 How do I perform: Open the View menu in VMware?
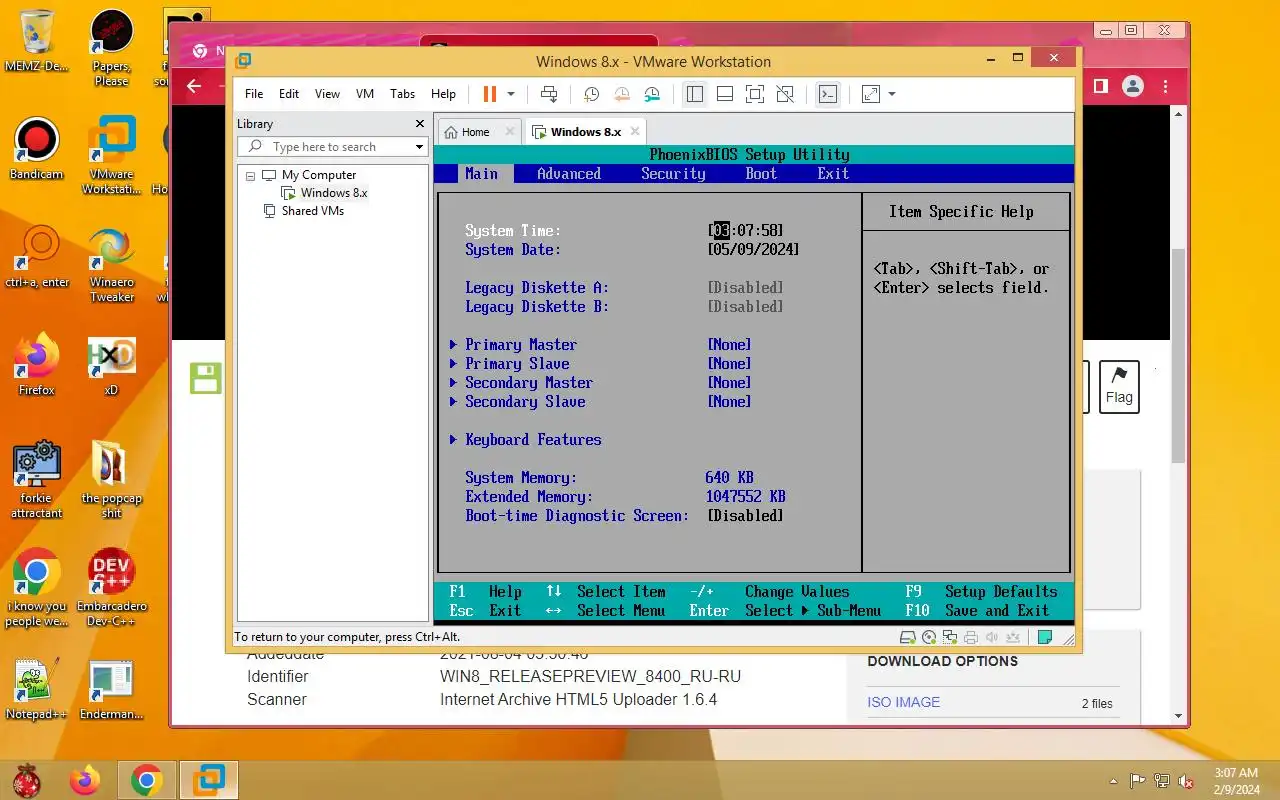(327, 94)
